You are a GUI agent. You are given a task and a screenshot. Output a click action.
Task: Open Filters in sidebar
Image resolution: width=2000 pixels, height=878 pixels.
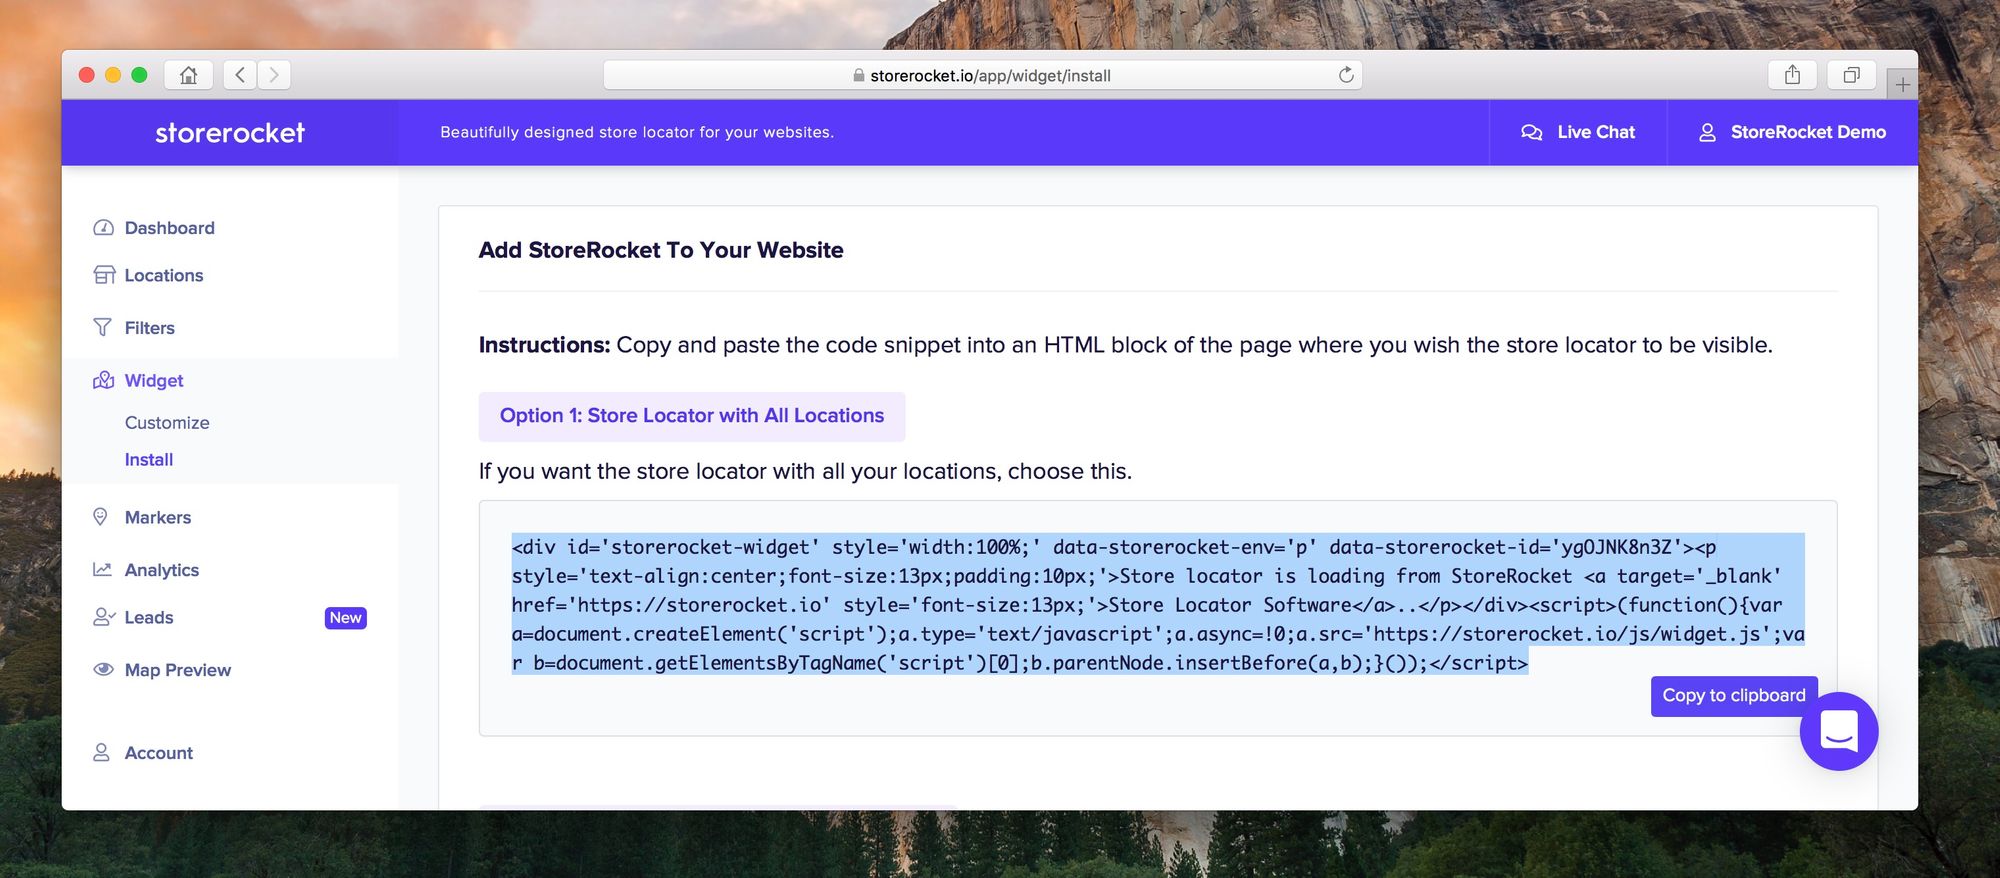pyautogui.click(x=150, y=328)
